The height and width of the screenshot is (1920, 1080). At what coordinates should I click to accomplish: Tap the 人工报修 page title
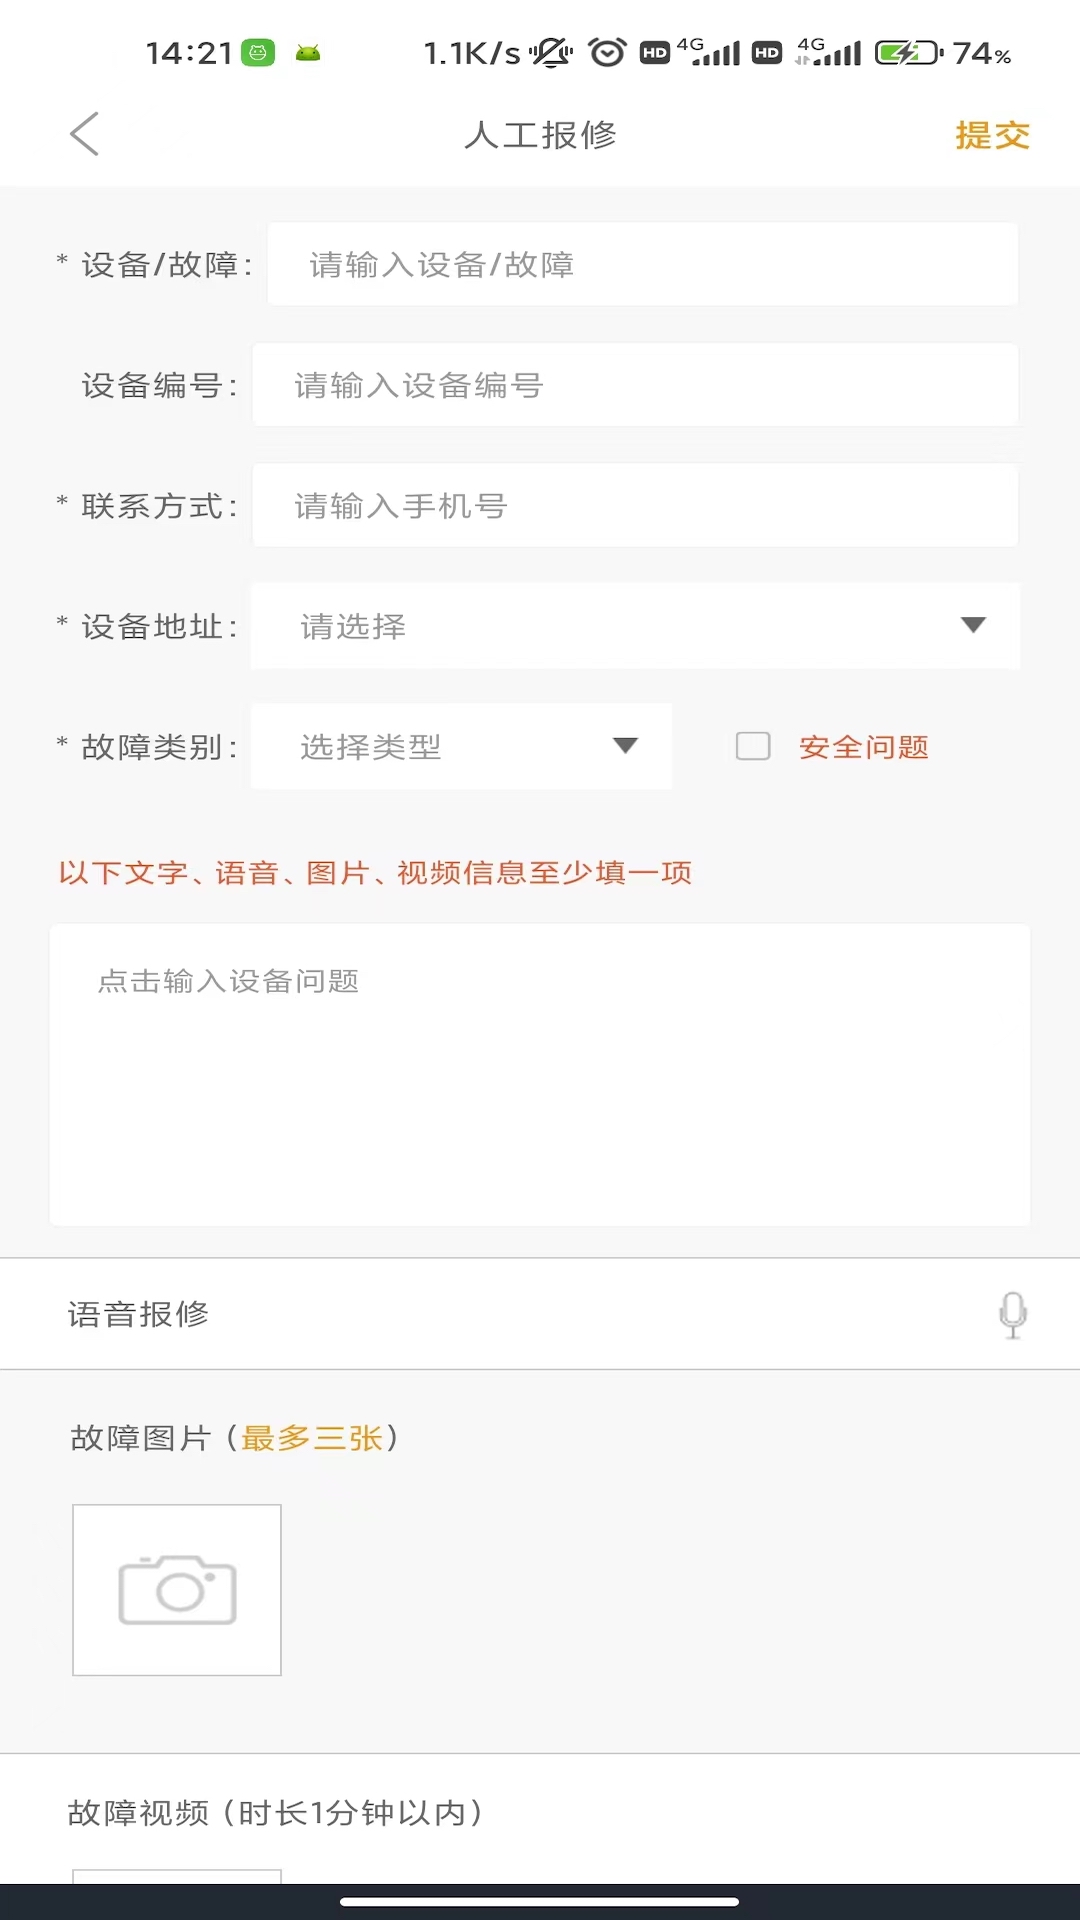(x=540, y=135)
